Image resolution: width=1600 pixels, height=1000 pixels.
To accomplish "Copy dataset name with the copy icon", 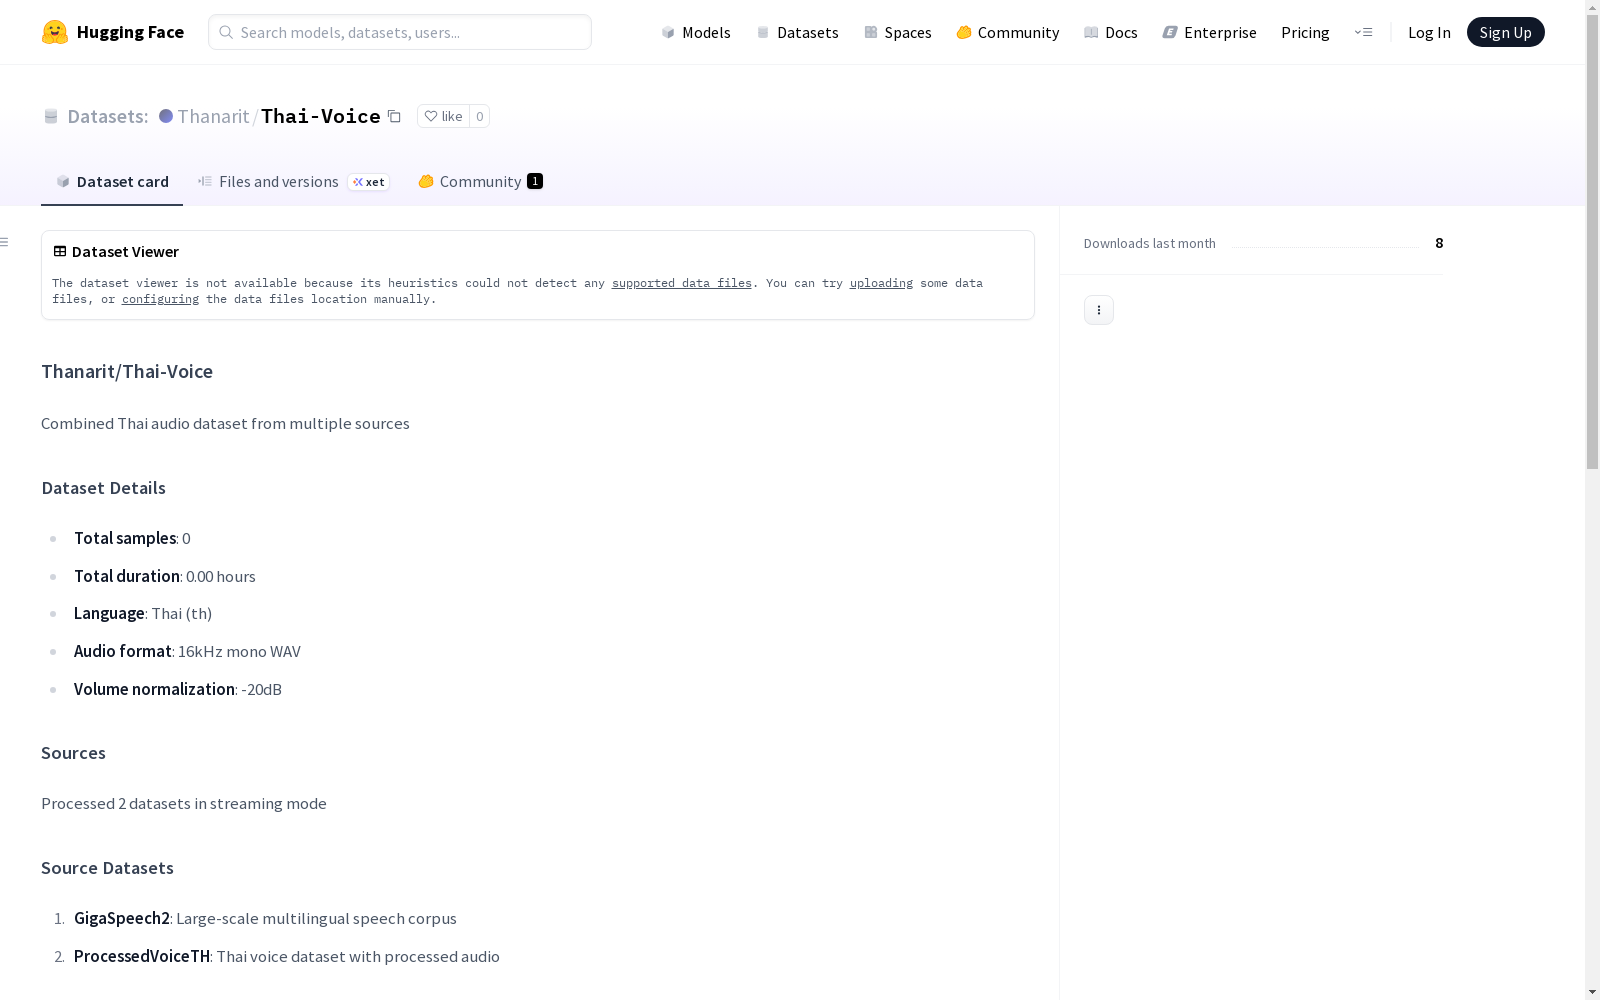I will point(394,116).
